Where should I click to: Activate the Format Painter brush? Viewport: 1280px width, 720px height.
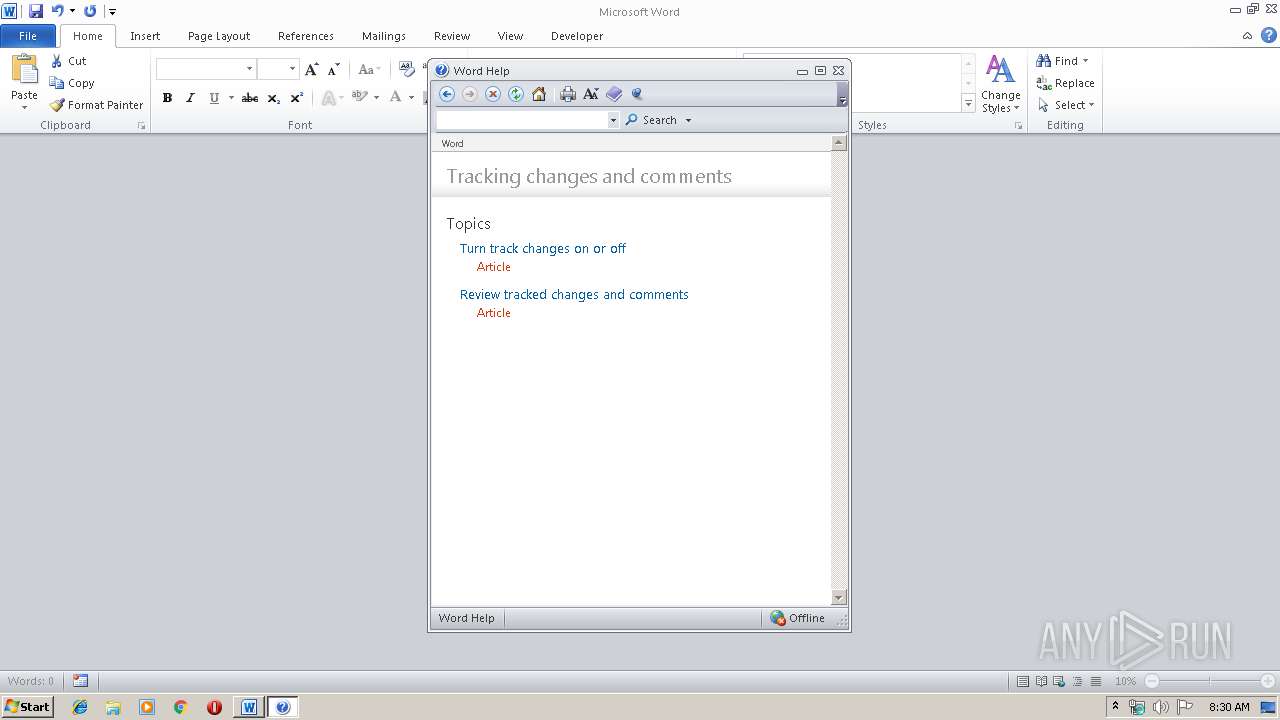point(57,105)
